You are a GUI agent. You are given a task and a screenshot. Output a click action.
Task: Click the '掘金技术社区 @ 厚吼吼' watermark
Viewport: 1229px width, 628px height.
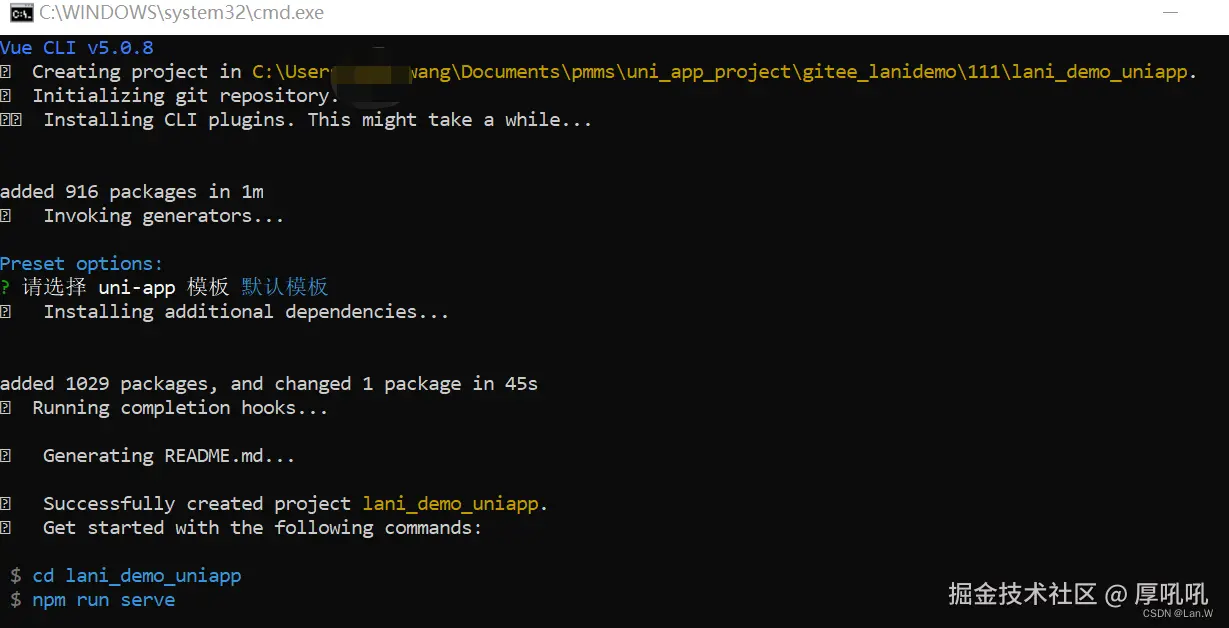[1077, 593]
